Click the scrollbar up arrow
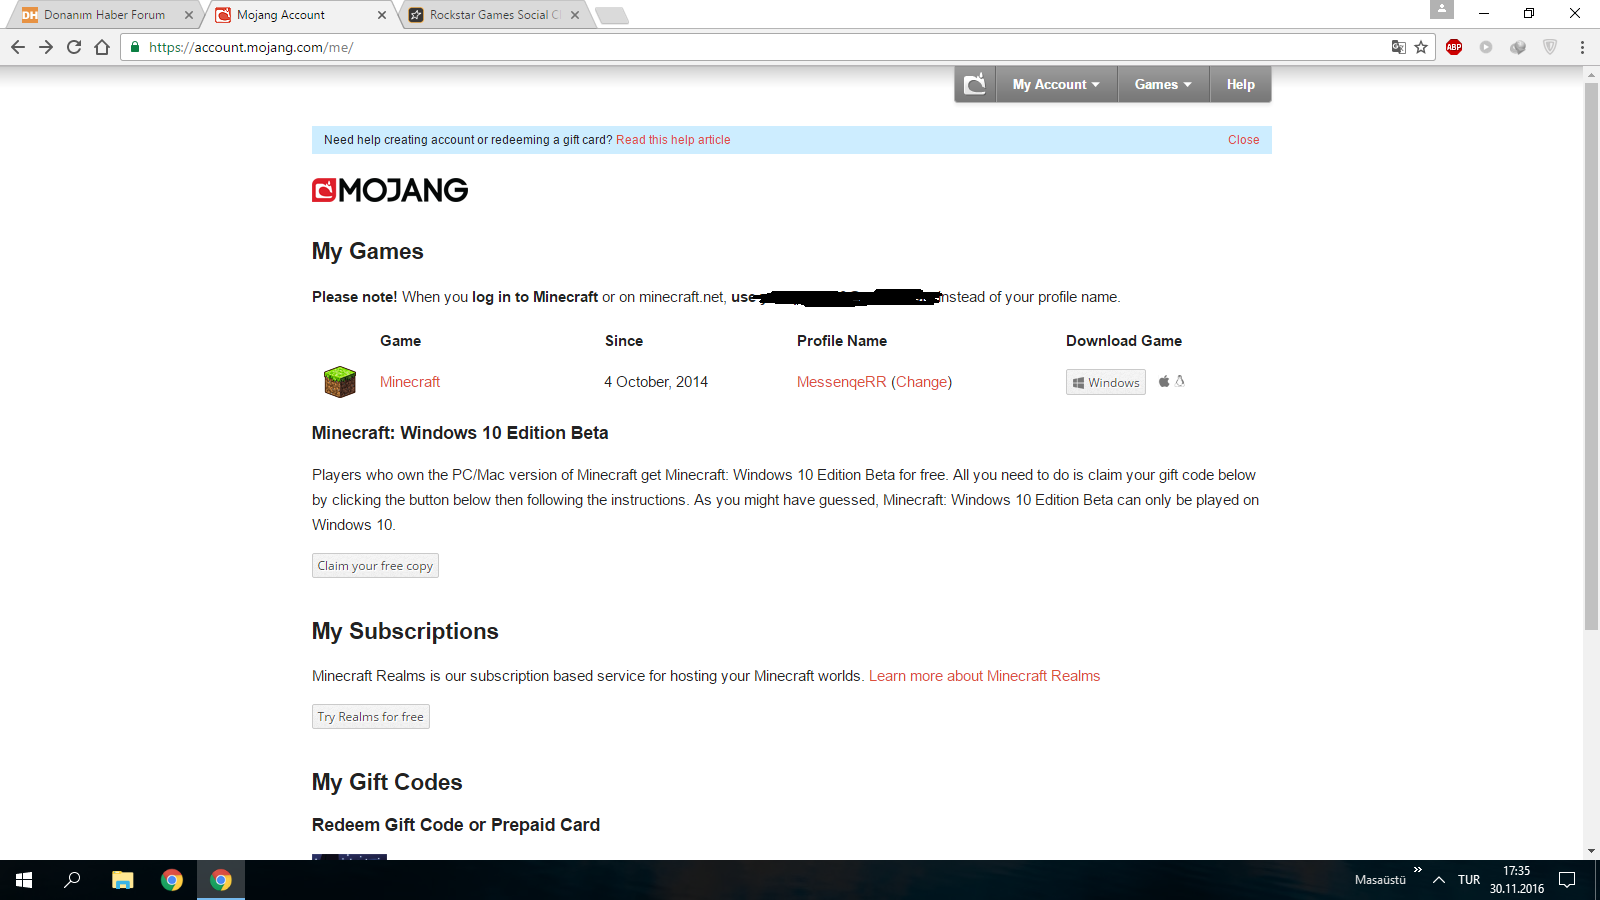Screen dimensions: 1600x900 tap(1591, 74)
